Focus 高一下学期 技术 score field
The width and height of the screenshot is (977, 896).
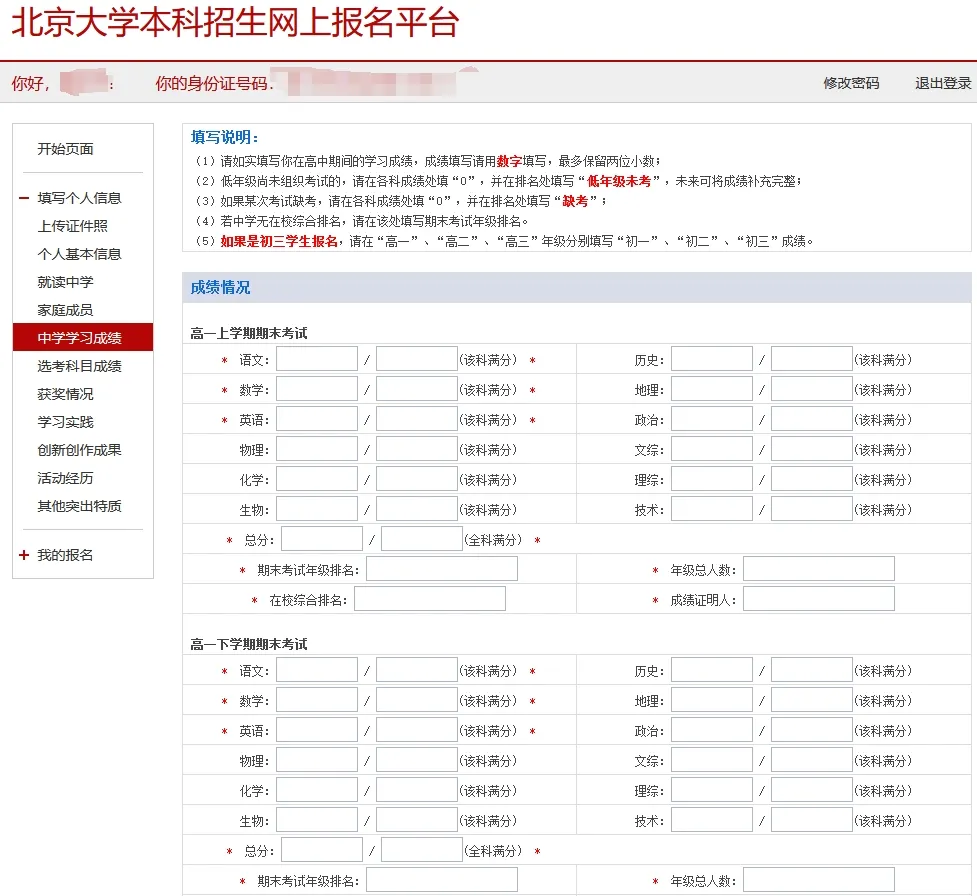point(712,820)
